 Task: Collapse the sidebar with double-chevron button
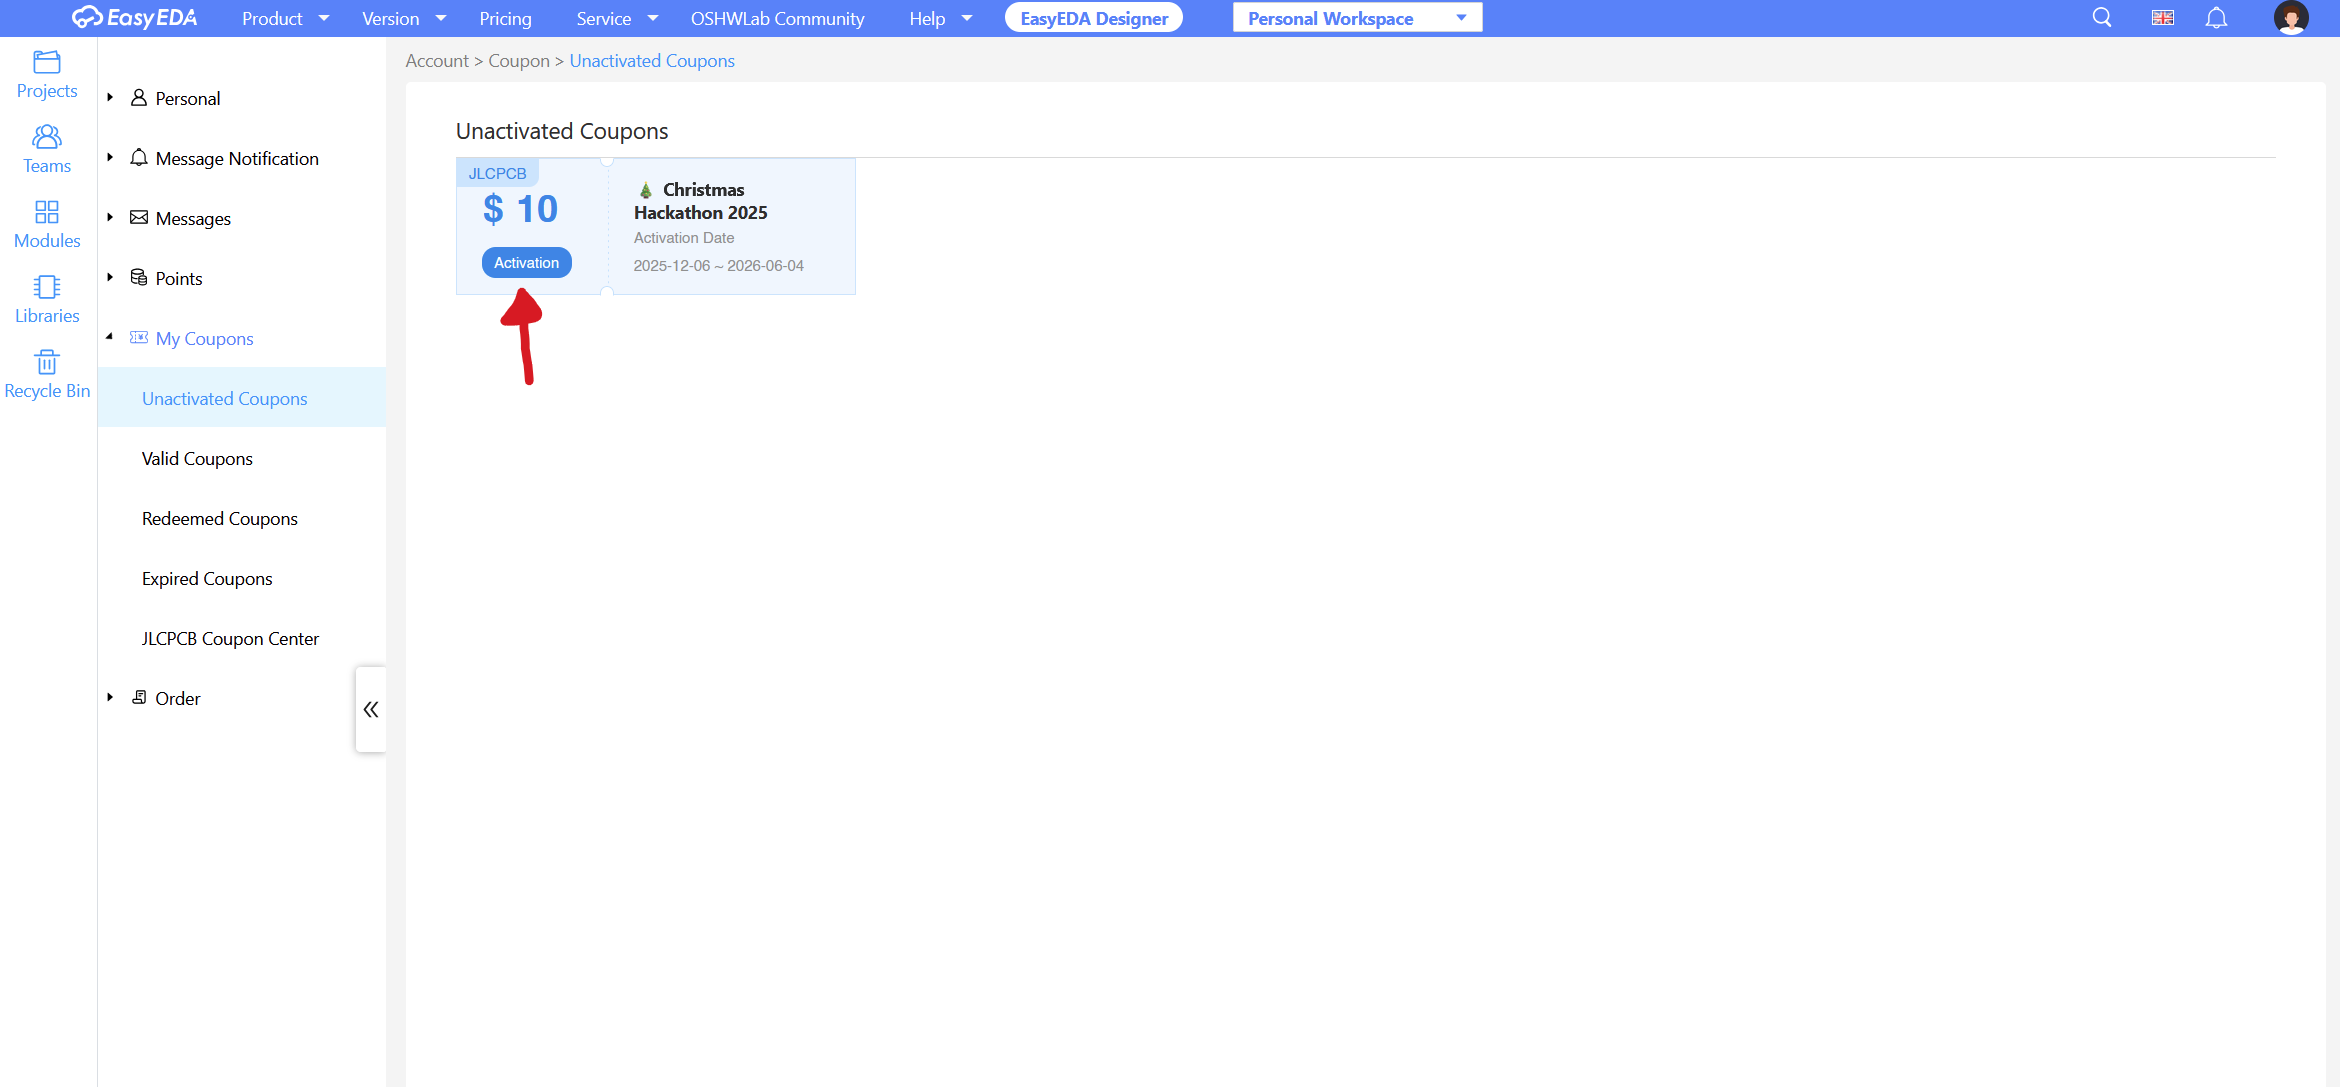coord(371,709)
